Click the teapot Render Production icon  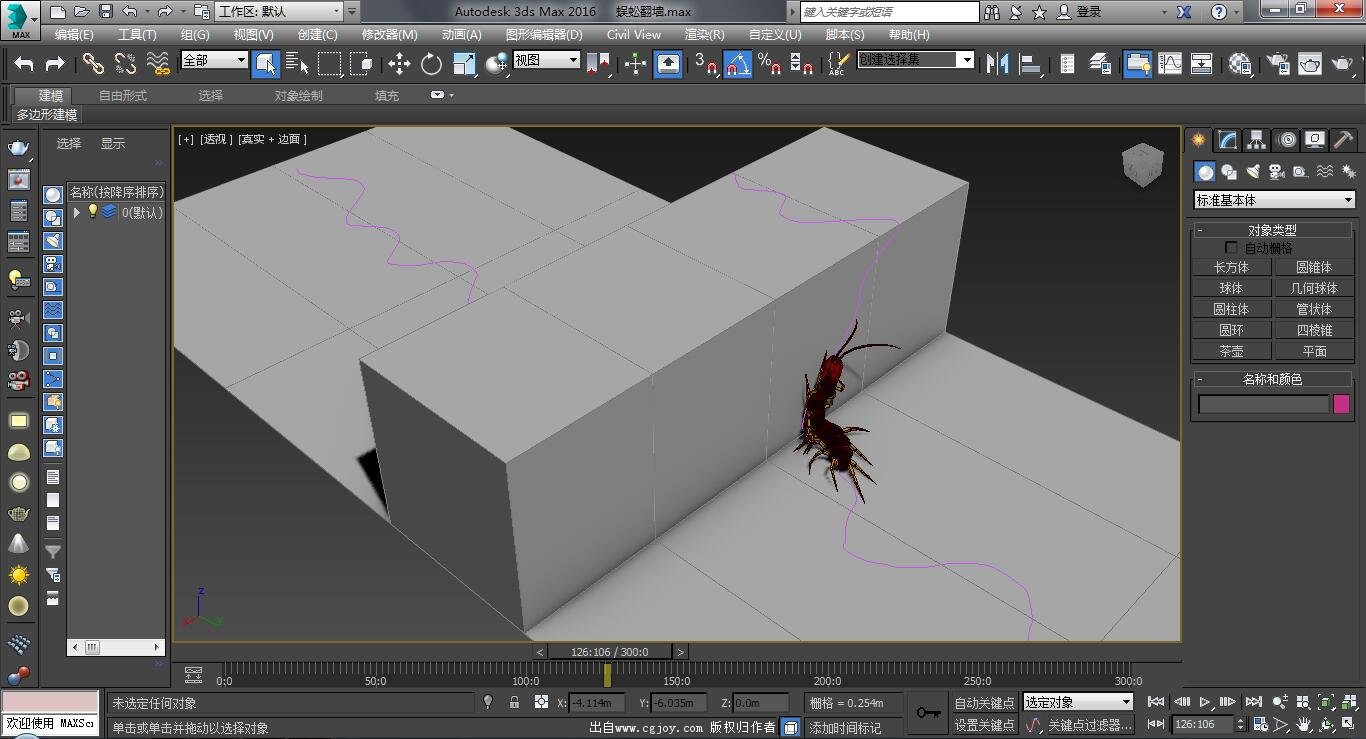[x=1341, y=64]
